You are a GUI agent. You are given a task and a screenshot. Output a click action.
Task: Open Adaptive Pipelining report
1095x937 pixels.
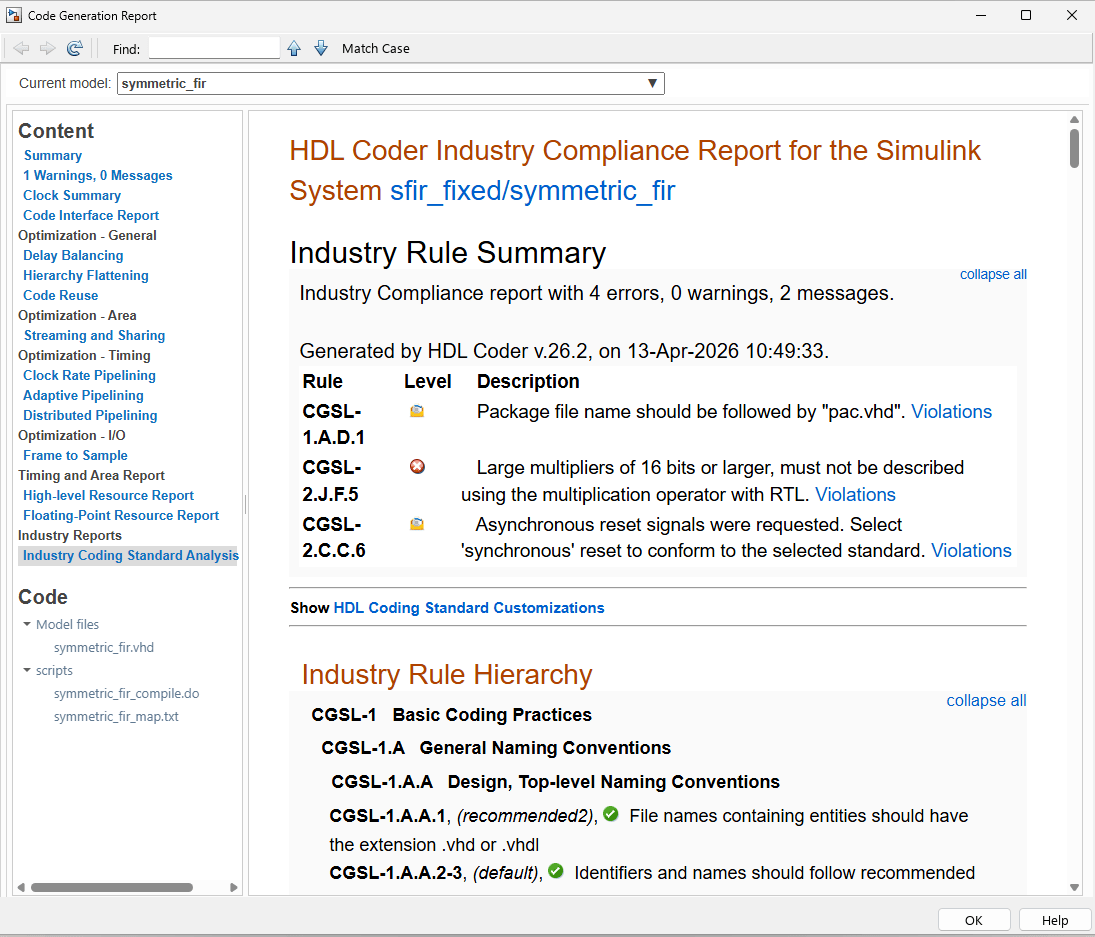pyautogui.click(x=83, y=395)
